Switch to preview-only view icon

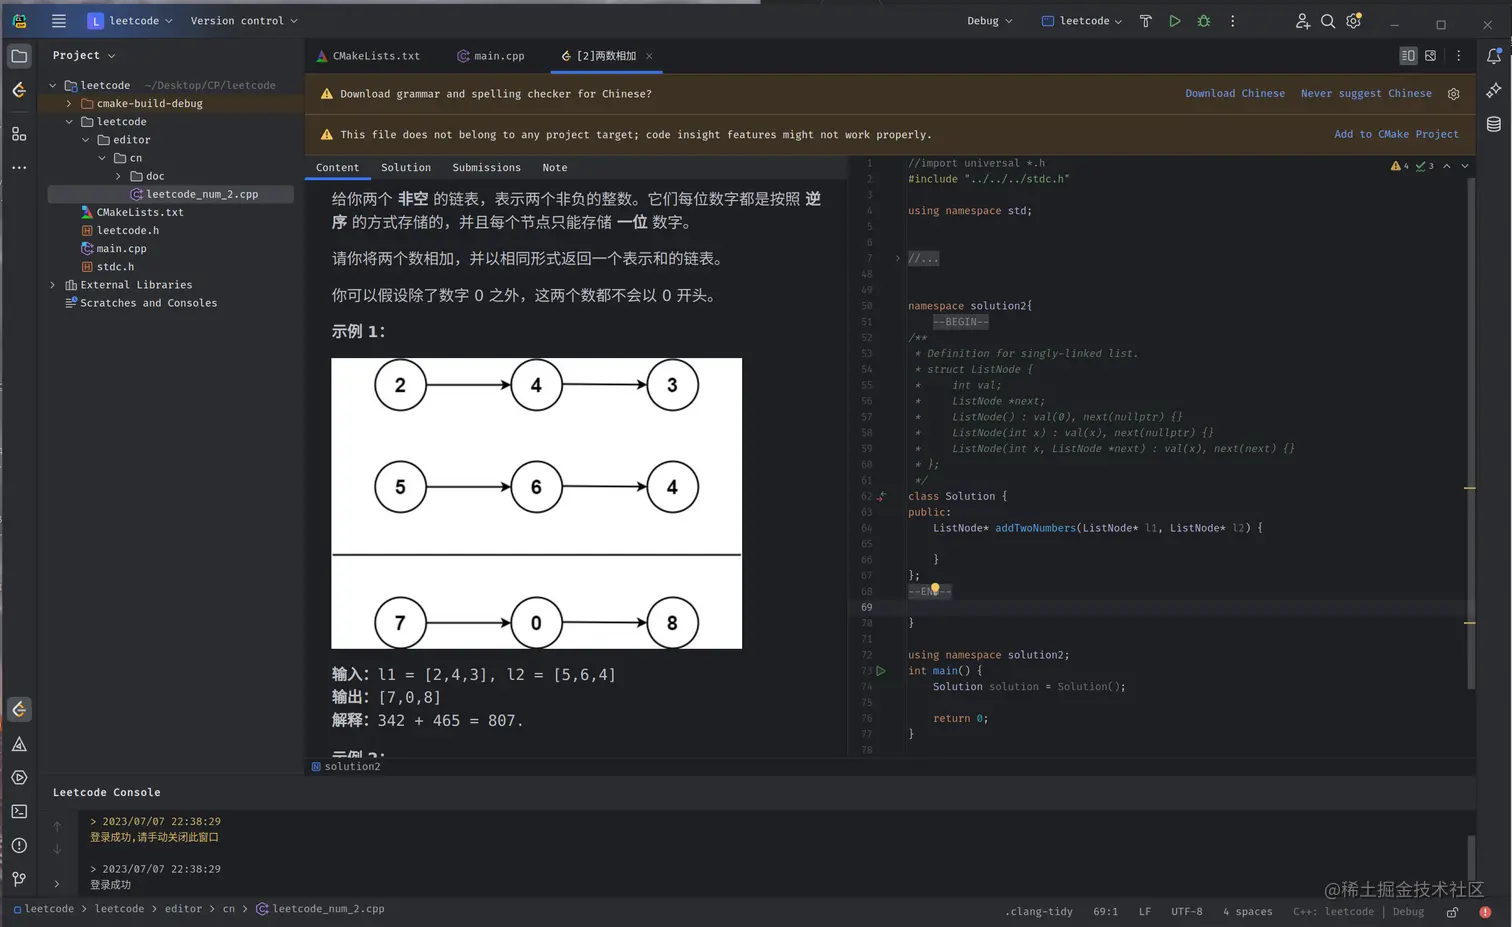point(1431,56)
